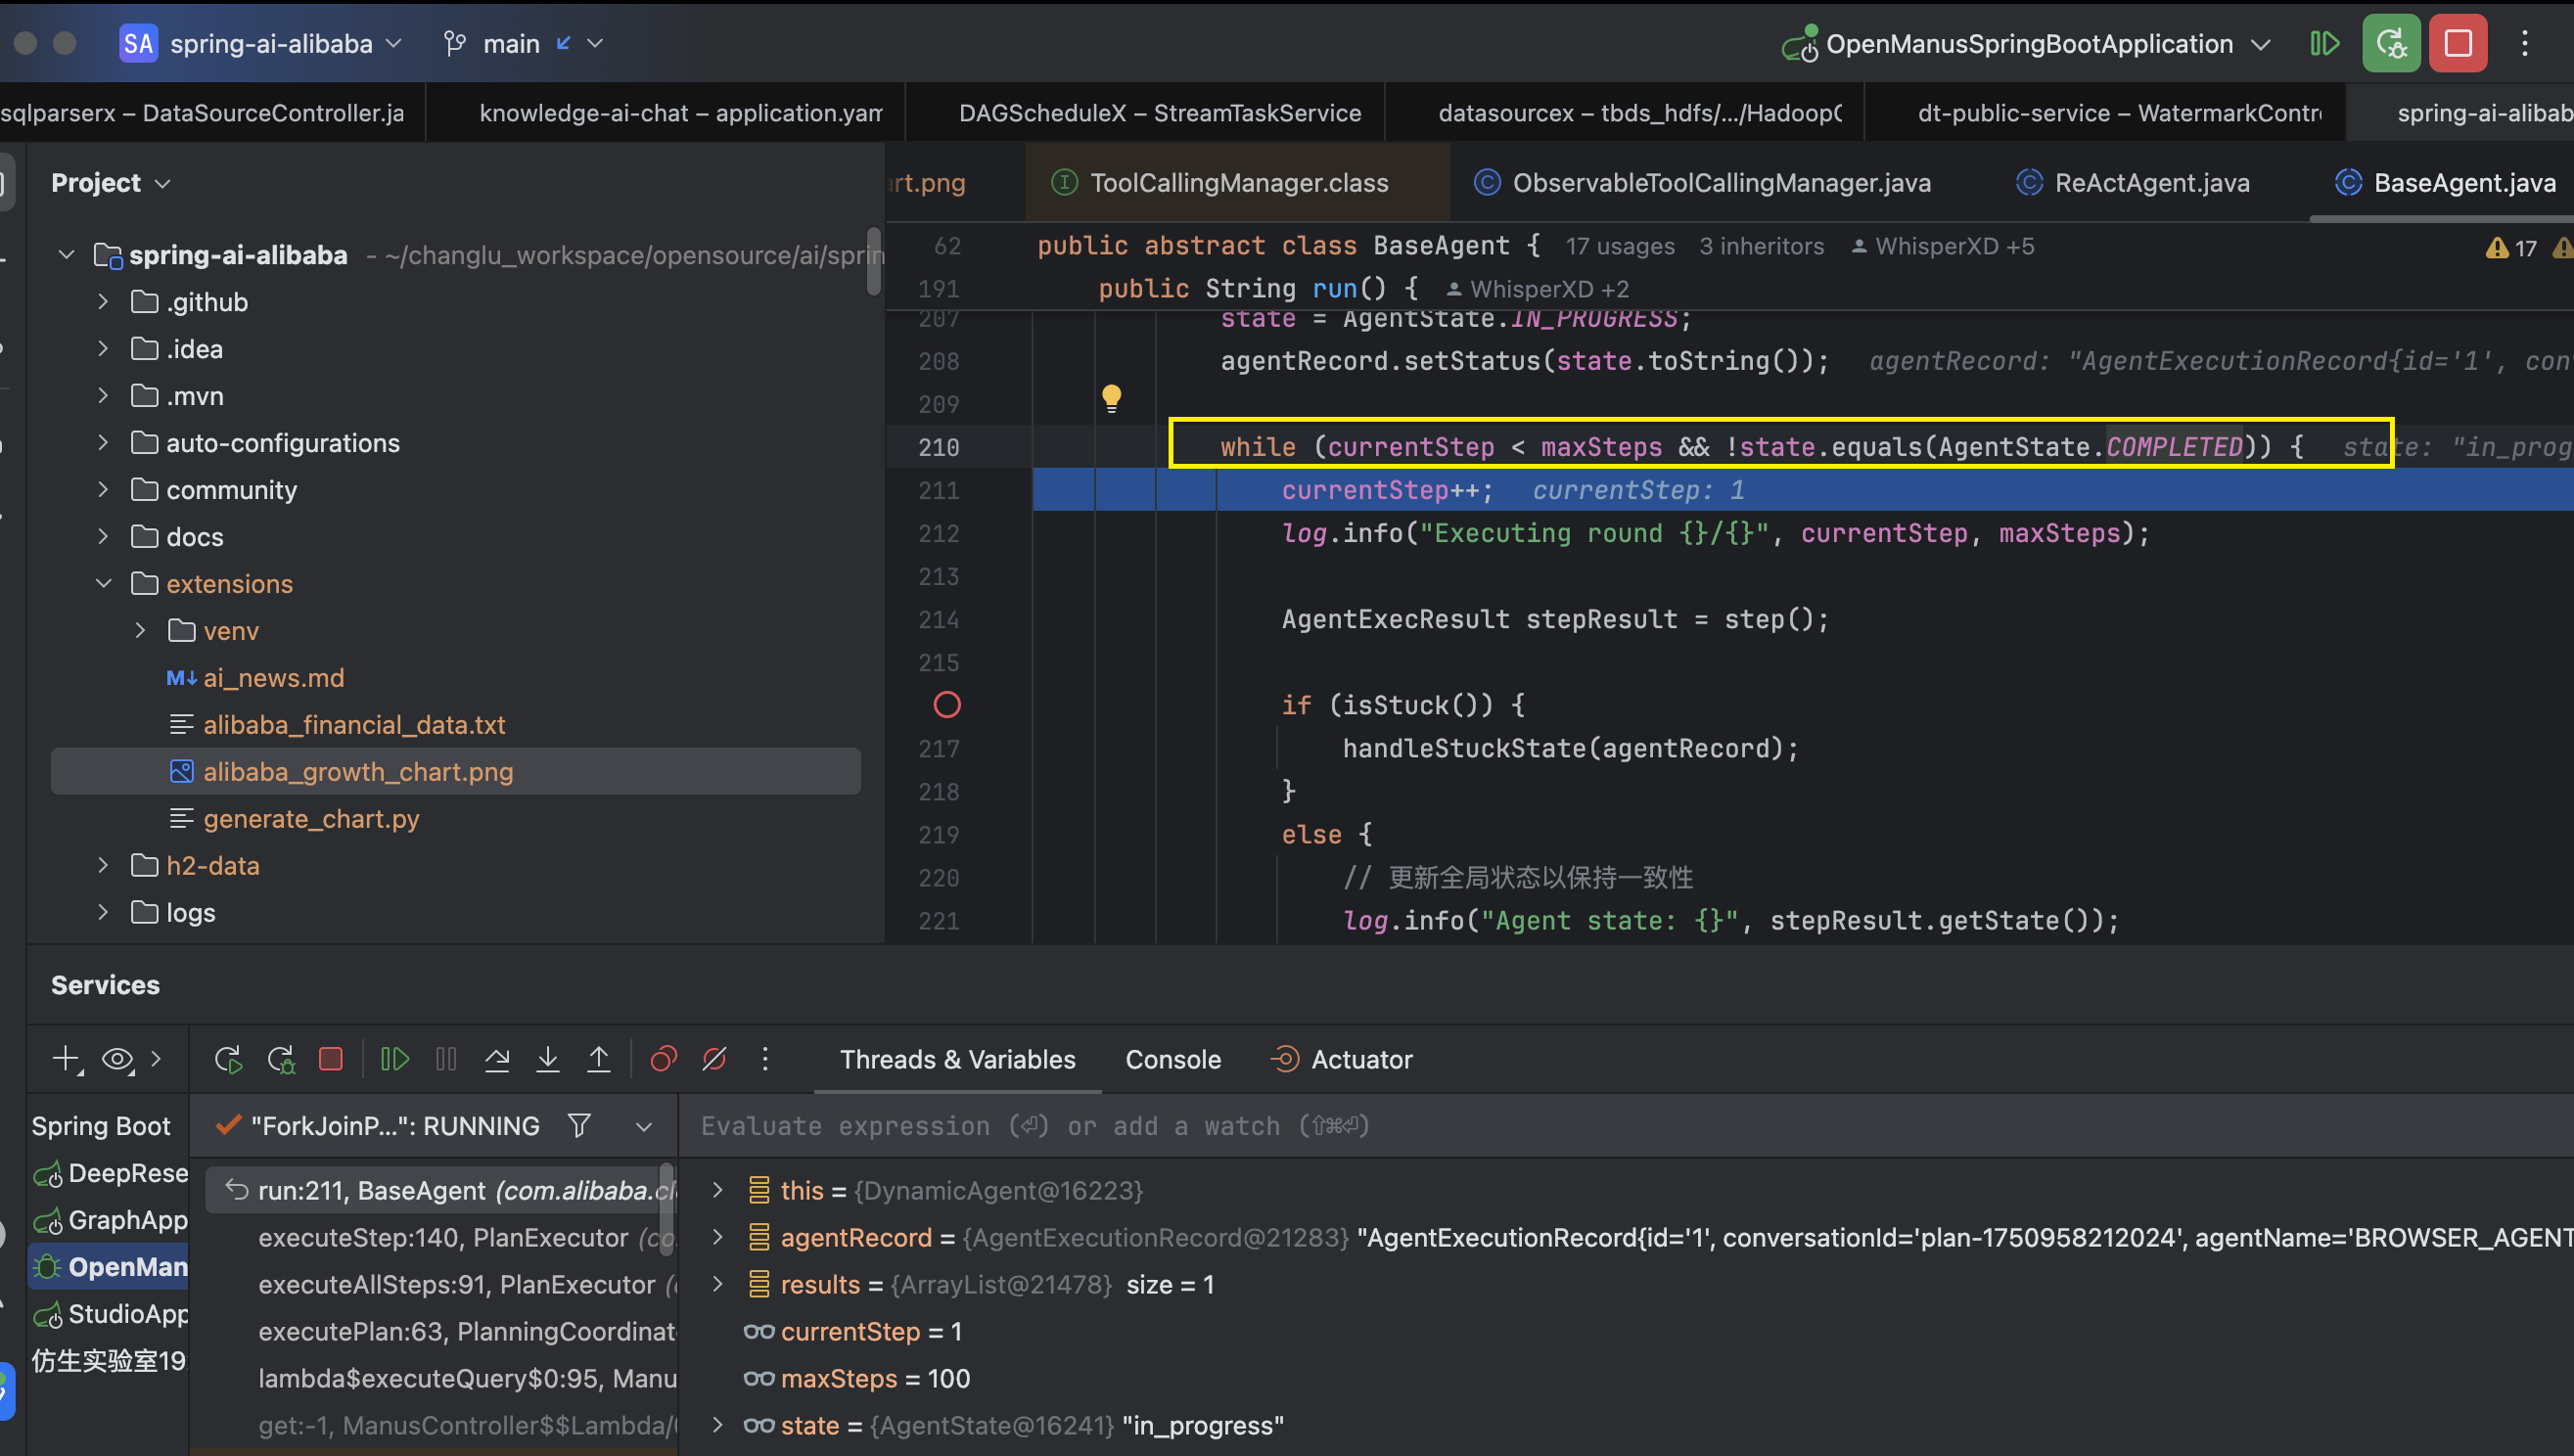Click the rerun icon in Services toolbar
This screenshot has height=1456, width=2574.
[228, 1059]
